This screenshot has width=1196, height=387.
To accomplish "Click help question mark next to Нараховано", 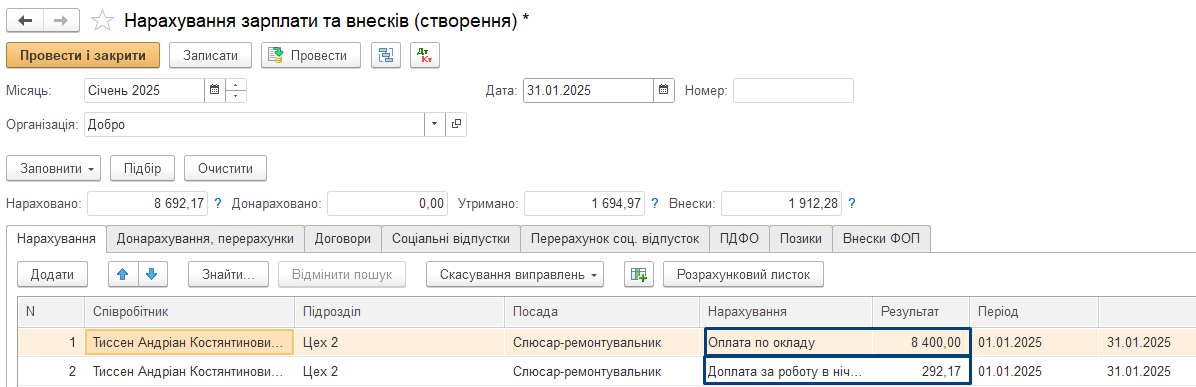I will point(218,204).
